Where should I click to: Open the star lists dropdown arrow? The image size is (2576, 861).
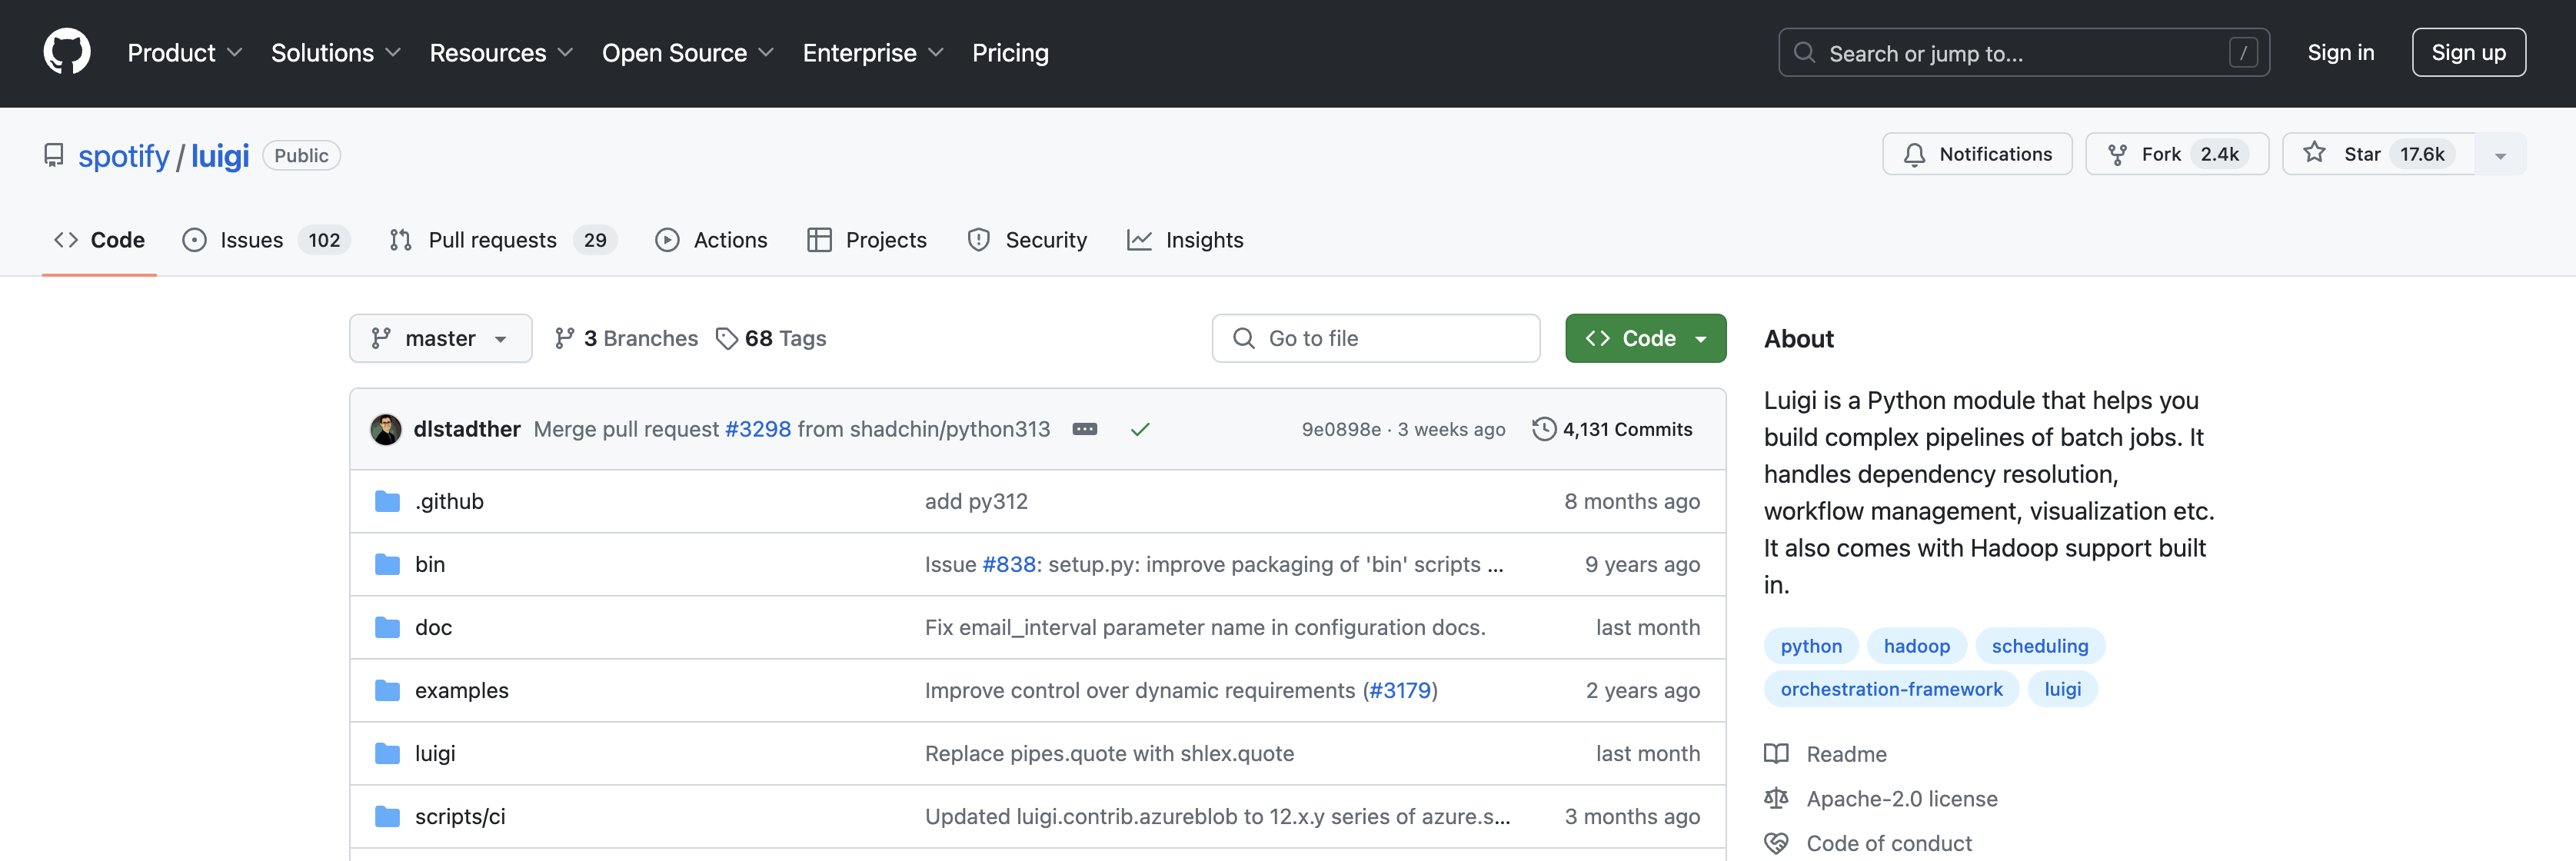click(x=2500, y=155)
